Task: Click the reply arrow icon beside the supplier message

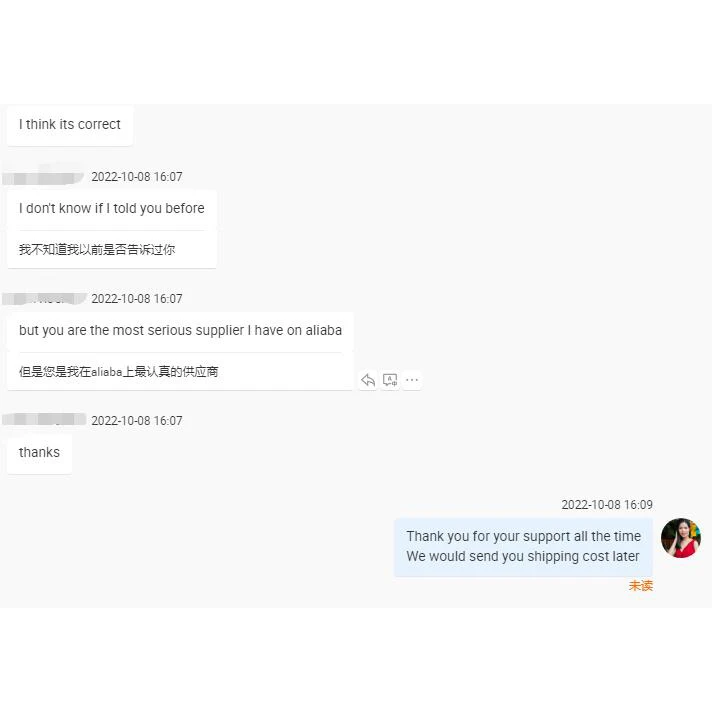Action: click(x=368, y=380)
